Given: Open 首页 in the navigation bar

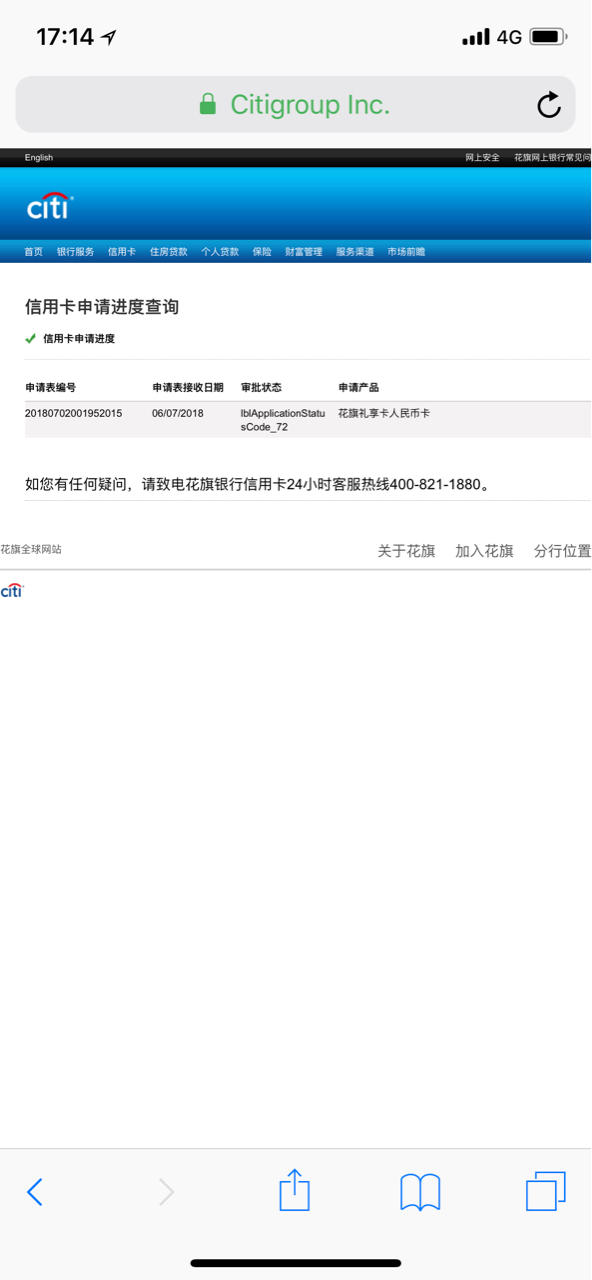Looking at the screenshot, I should pyautogui.click(x=34, y=252).
